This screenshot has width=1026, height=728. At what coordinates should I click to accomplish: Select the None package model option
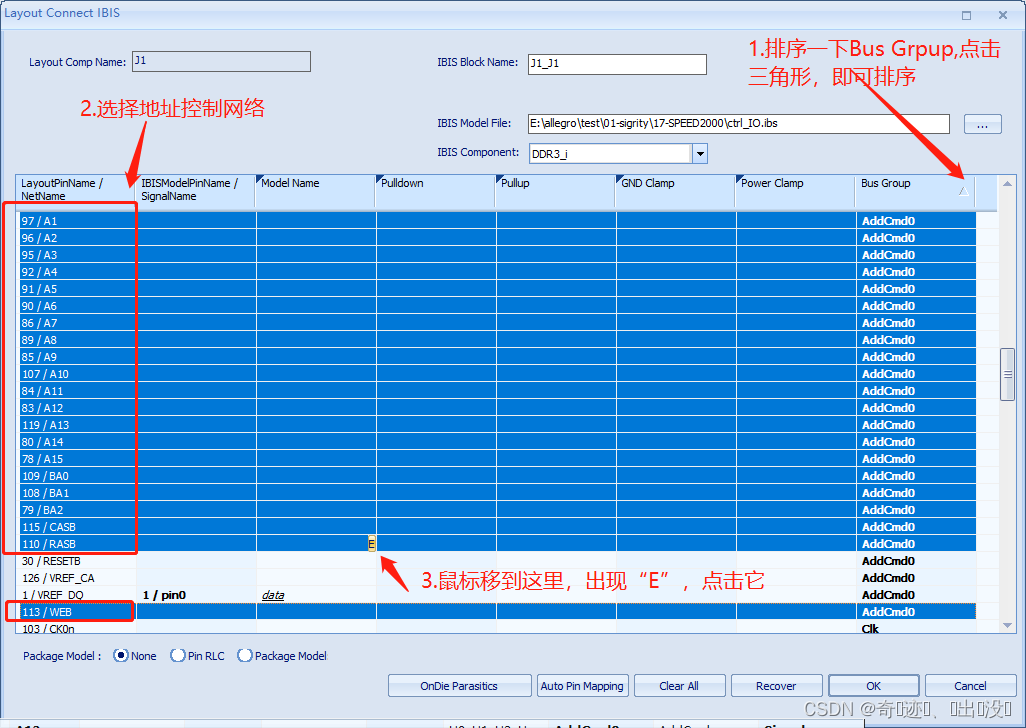click(120, 655)
